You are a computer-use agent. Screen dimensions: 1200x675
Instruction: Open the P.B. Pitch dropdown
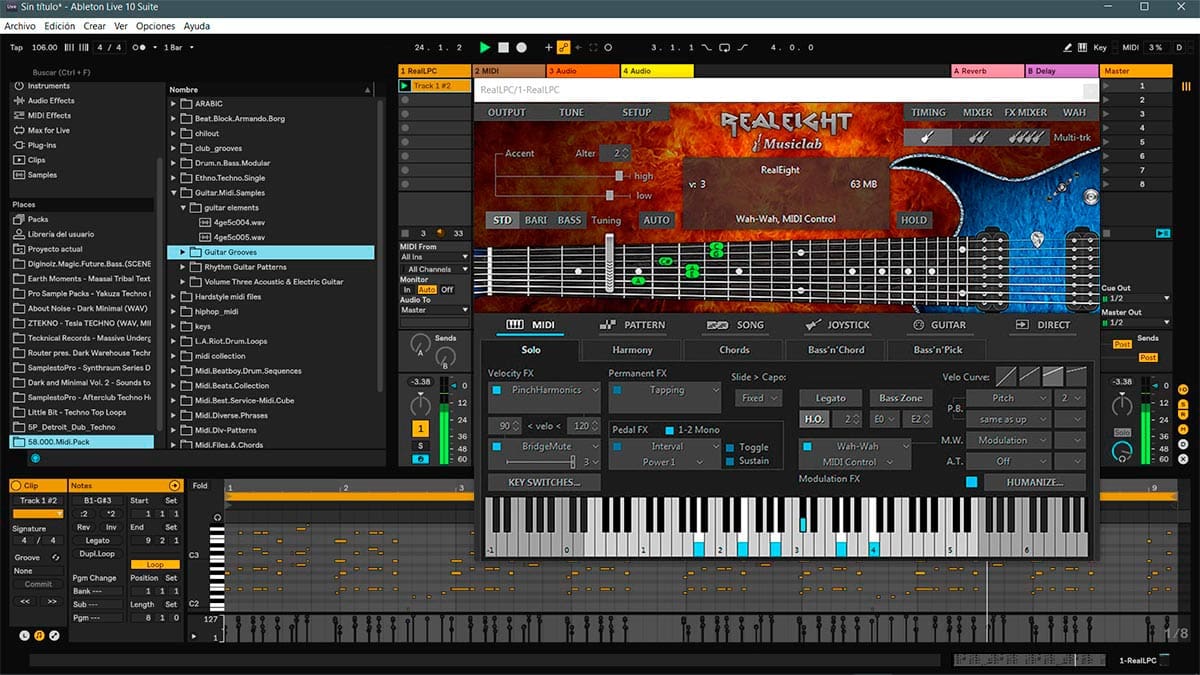1008,398
